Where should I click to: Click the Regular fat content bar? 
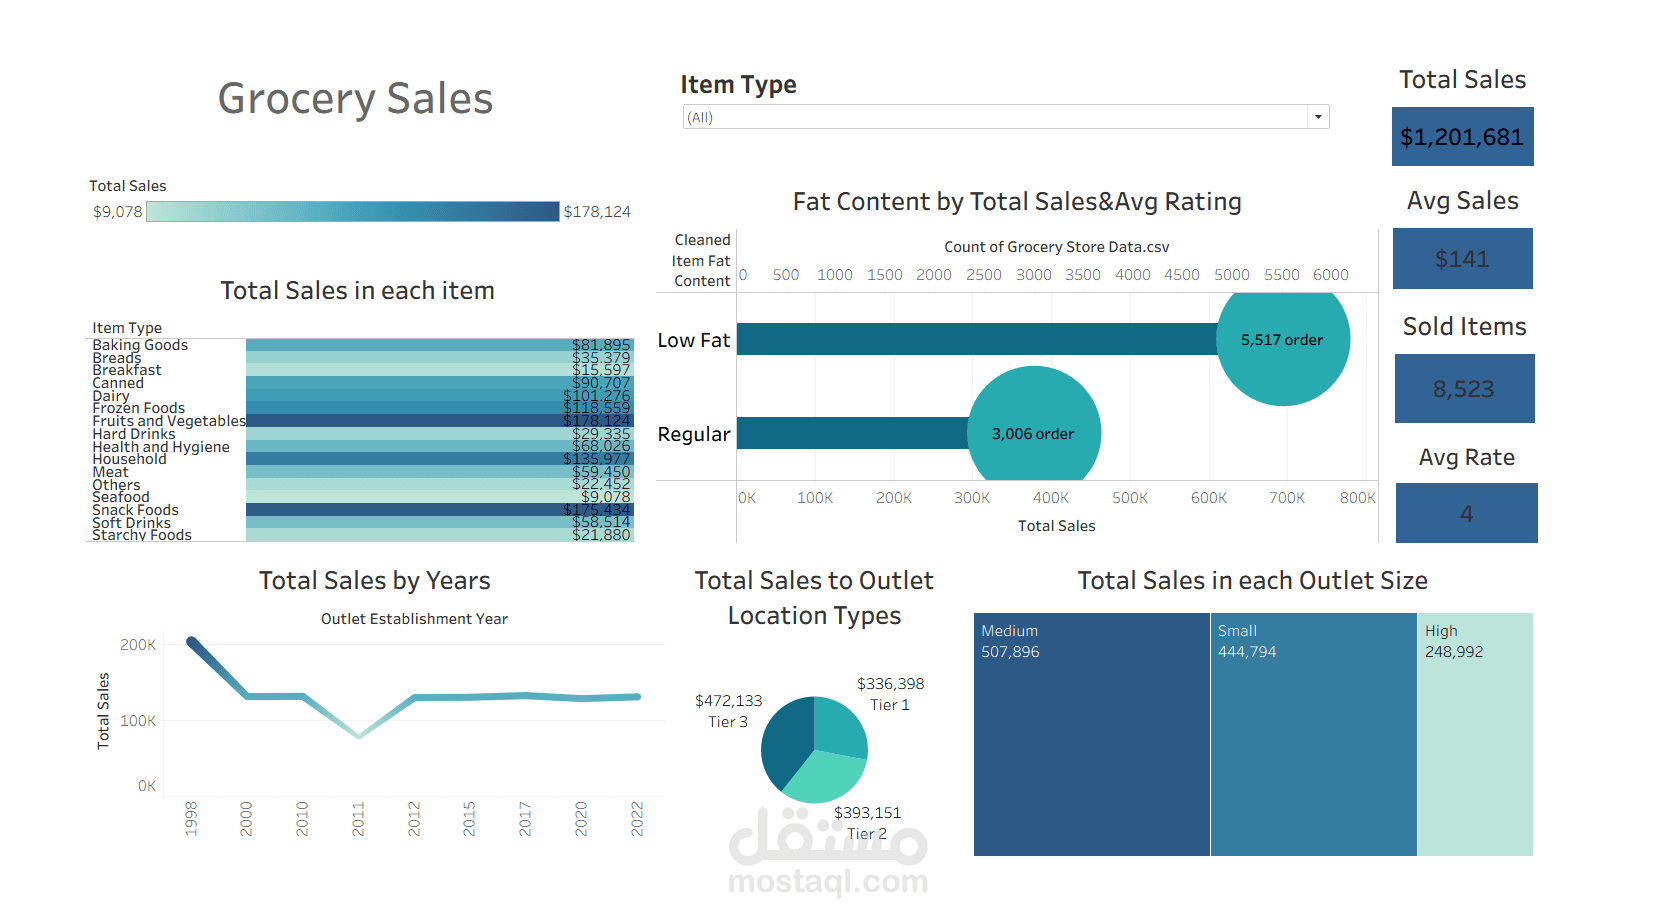pos(852,433)
